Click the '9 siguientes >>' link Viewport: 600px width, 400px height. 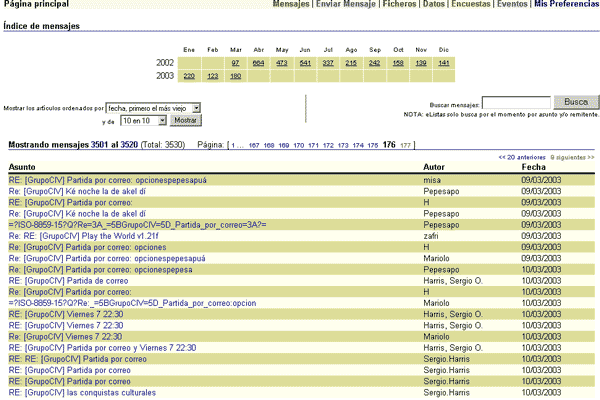pyautogui.click(x=572, y=157)
